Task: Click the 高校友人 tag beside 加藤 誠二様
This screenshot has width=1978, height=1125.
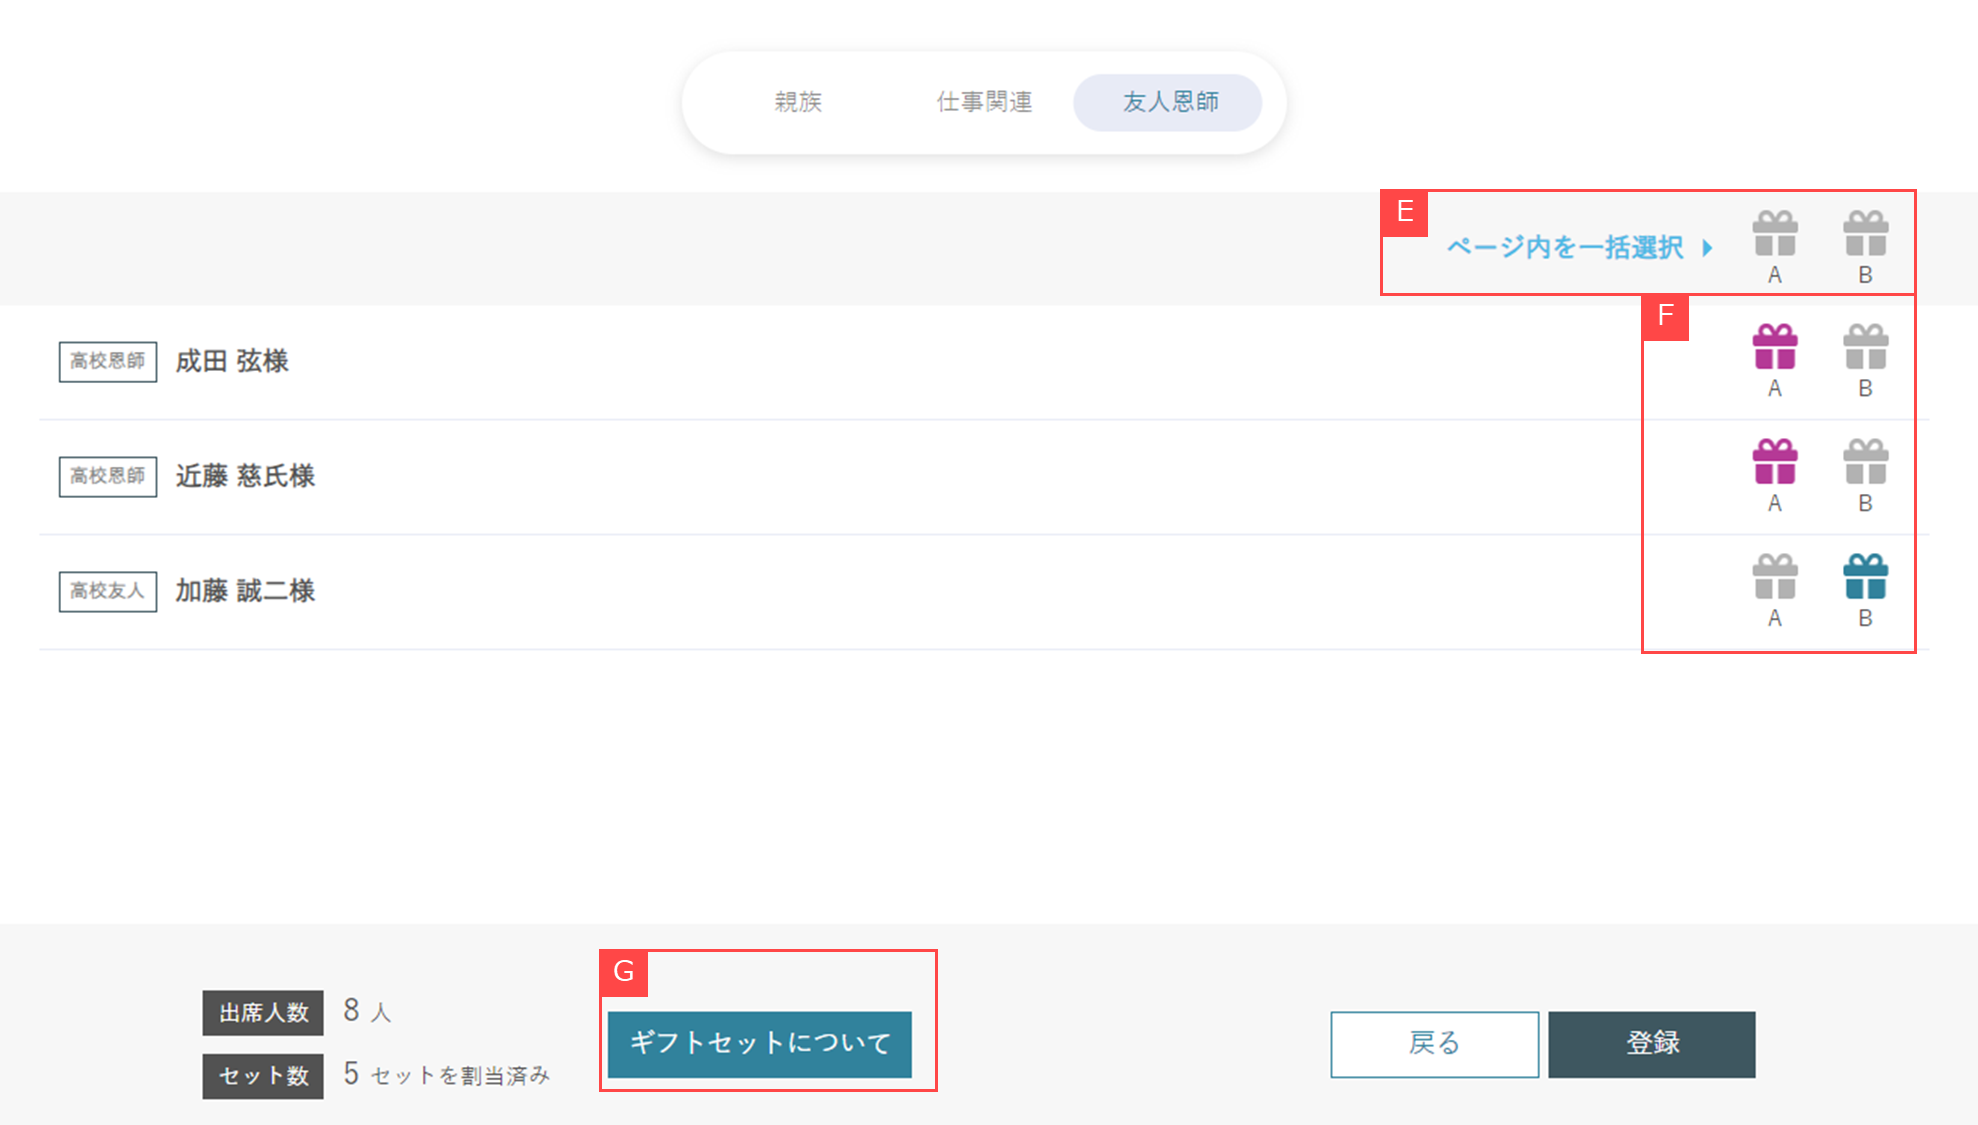Action: point(107,591)
